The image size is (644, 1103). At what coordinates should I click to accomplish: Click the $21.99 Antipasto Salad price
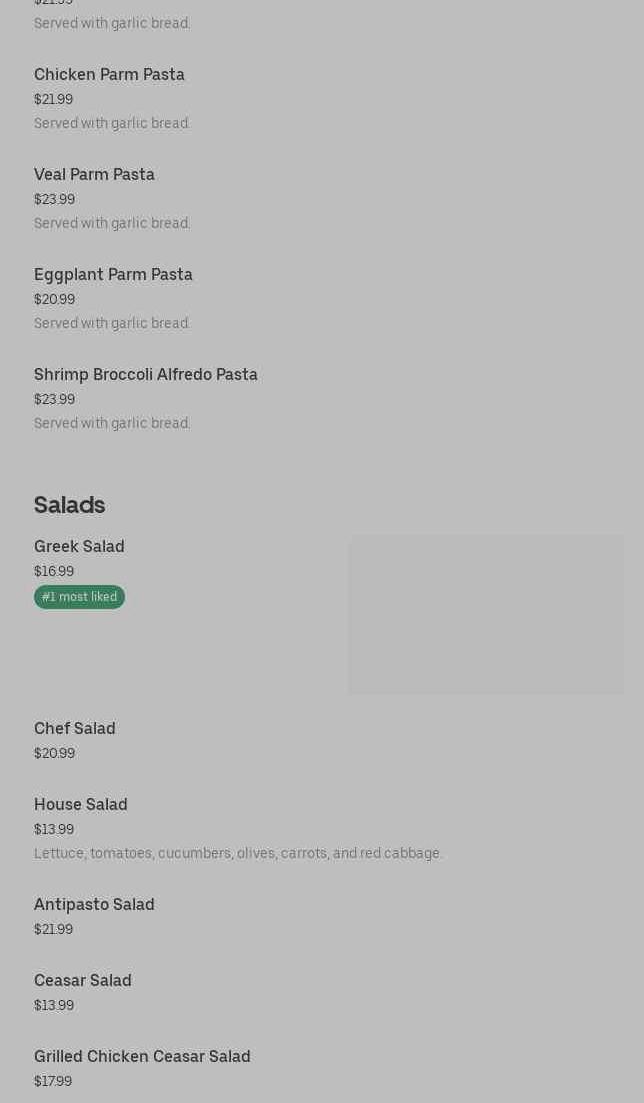[x=53, y=929]
